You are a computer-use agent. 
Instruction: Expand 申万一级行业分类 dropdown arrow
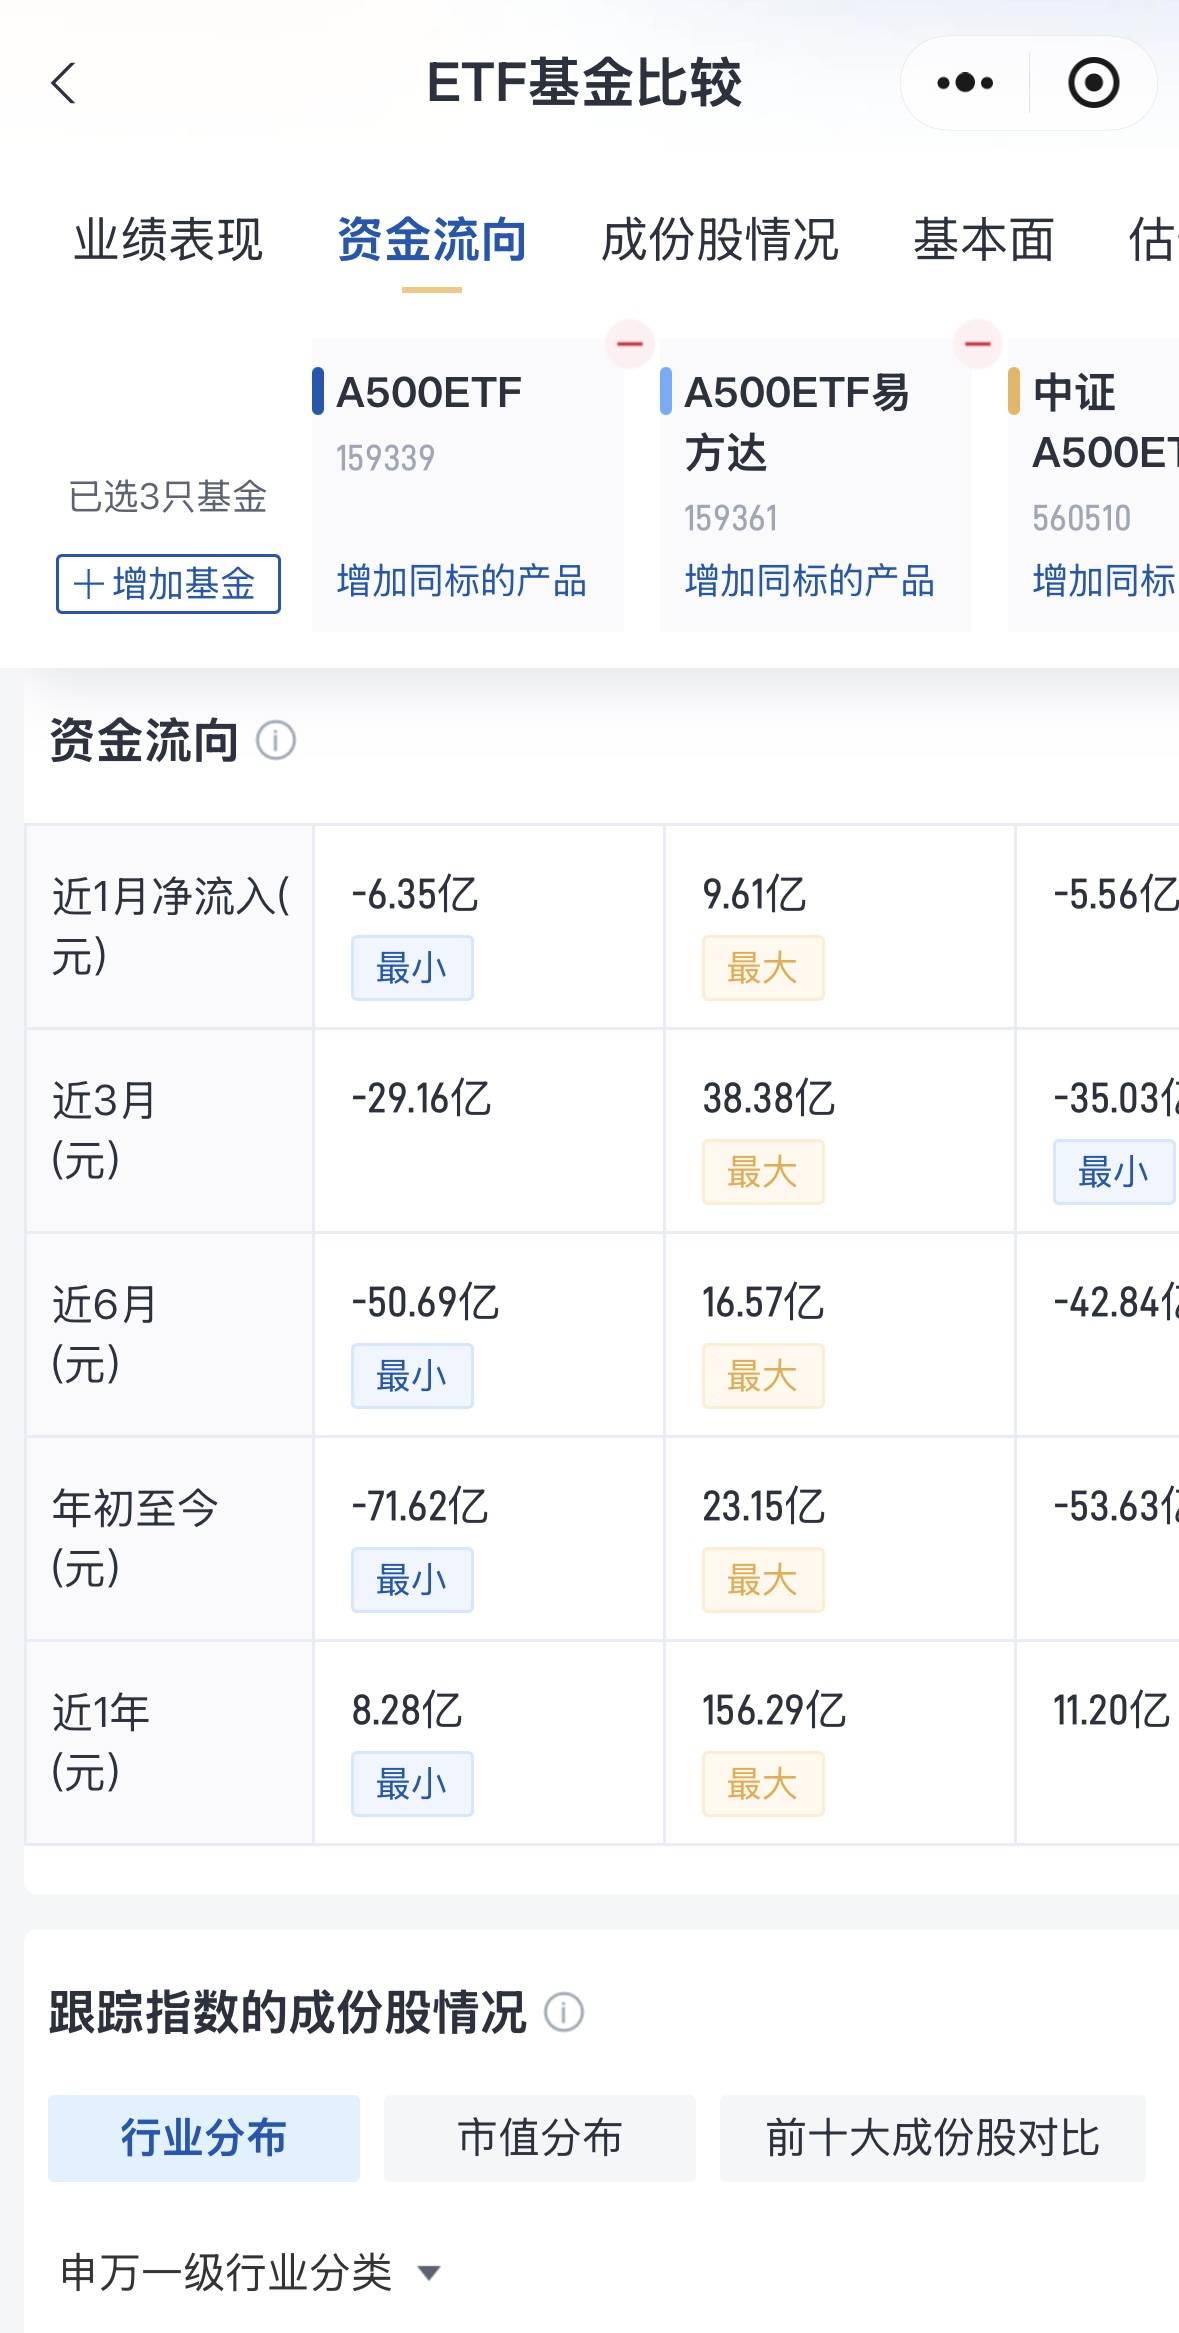click(429, 2273)
